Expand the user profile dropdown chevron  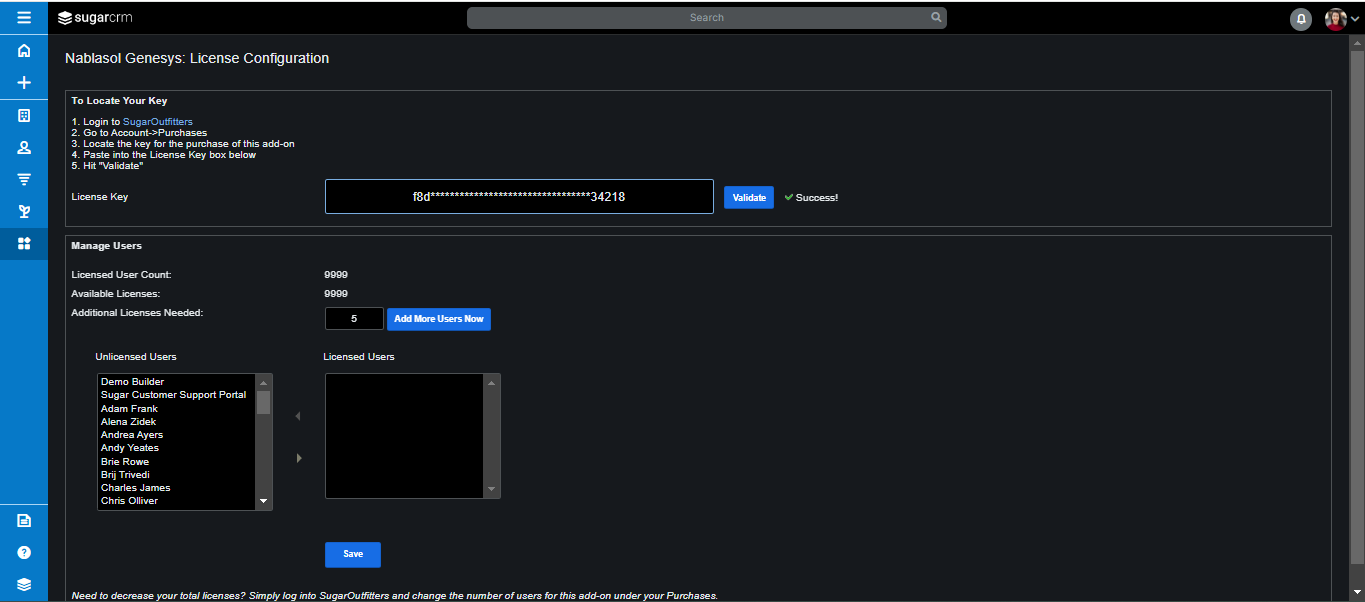[1355, 19]
